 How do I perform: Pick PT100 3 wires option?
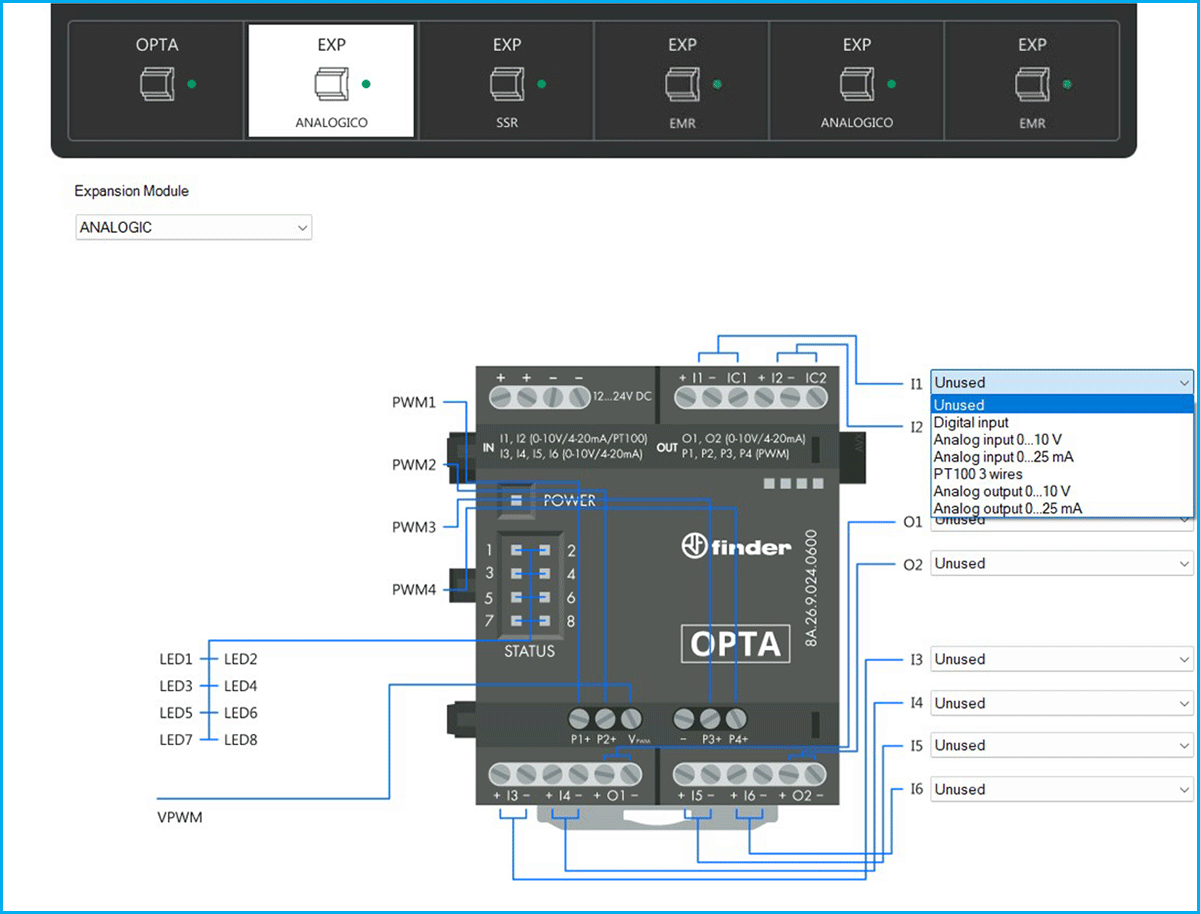pos(977,474)
